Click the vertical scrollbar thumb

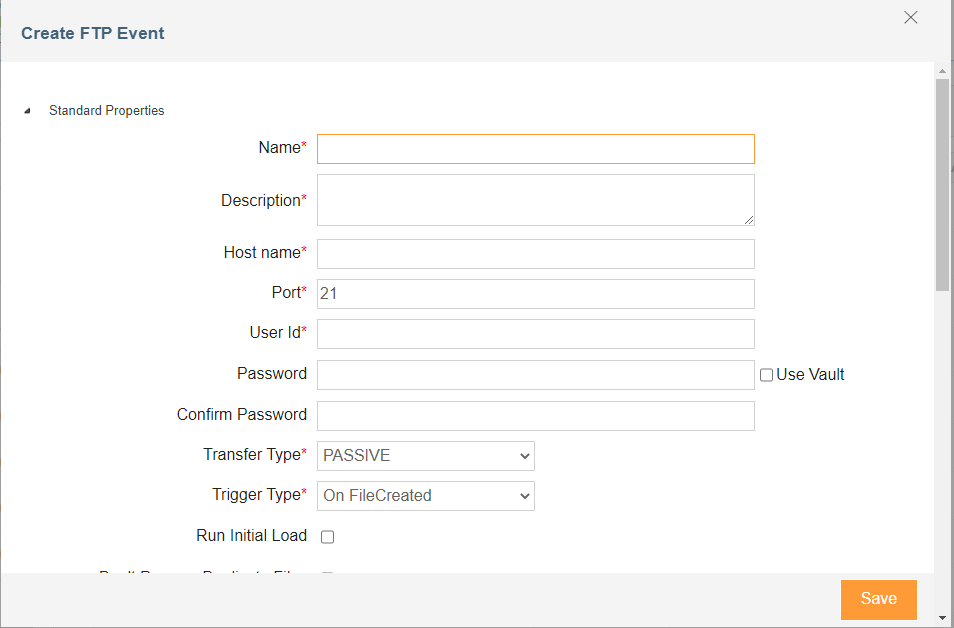(x=942, y=186)
